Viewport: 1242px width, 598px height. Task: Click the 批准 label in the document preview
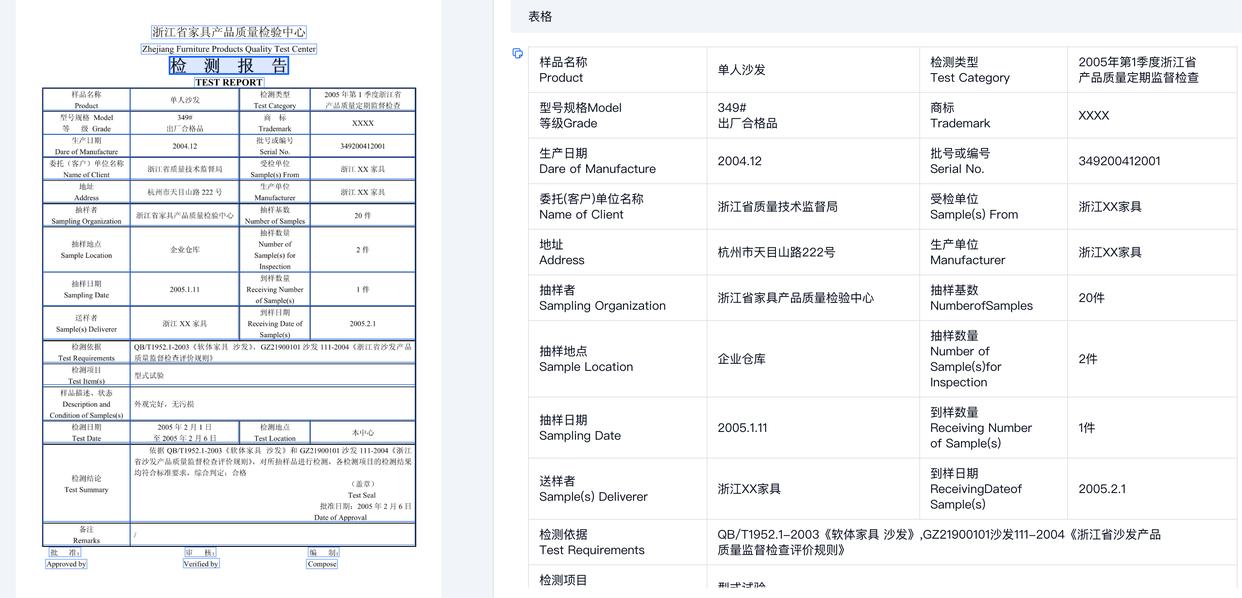click(x=65, y=552)
